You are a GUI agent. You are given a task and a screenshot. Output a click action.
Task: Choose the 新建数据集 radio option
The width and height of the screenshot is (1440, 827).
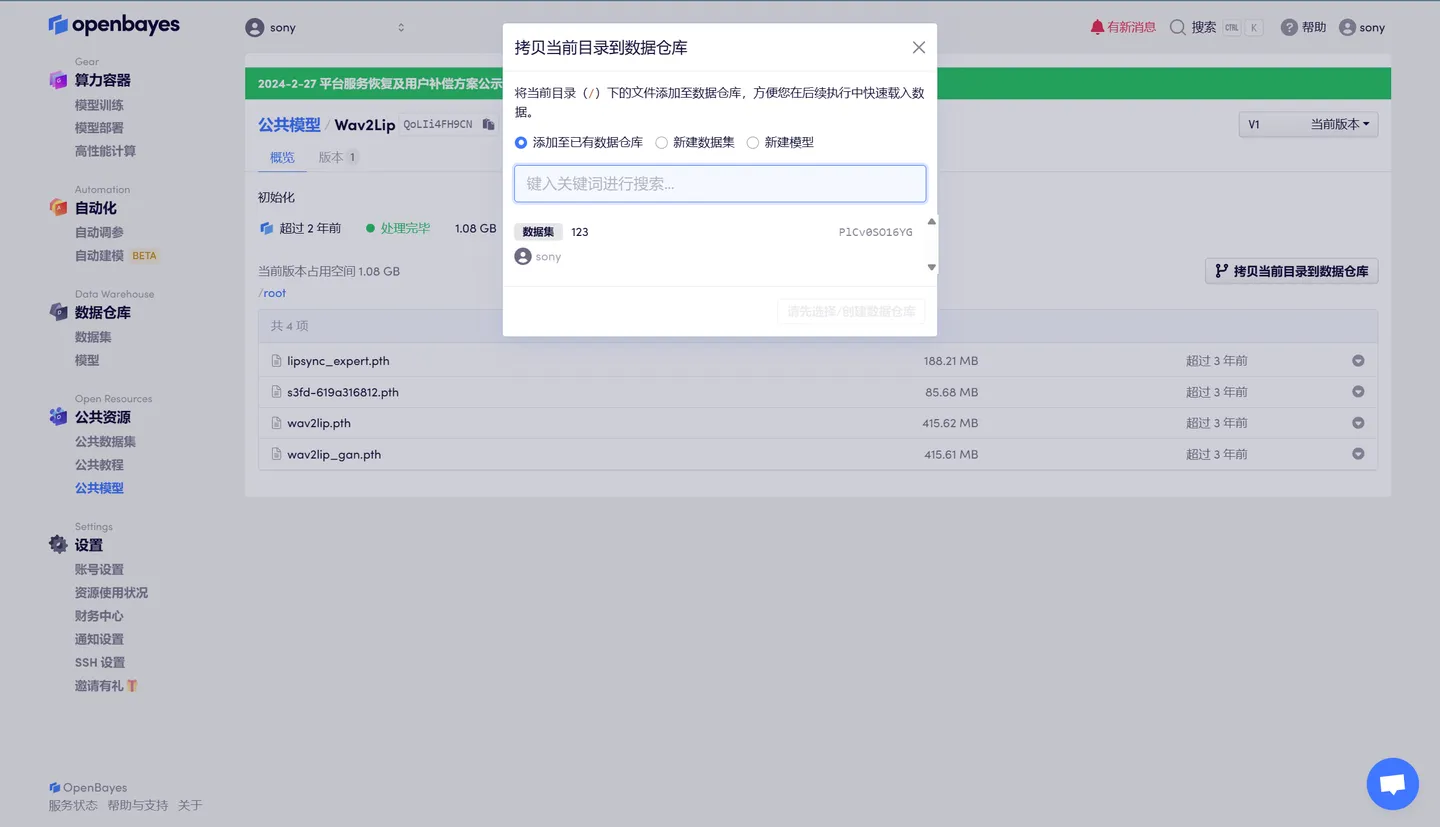coord(660,142)
